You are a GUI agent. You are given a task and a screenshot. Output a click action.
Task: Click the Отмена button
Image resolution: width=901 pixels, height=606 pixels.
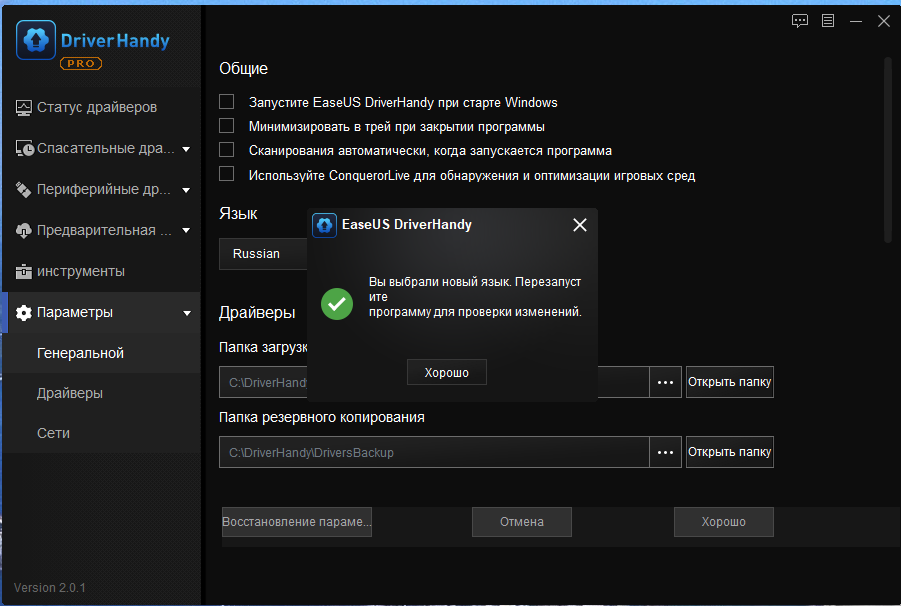[x=522, y=522]
